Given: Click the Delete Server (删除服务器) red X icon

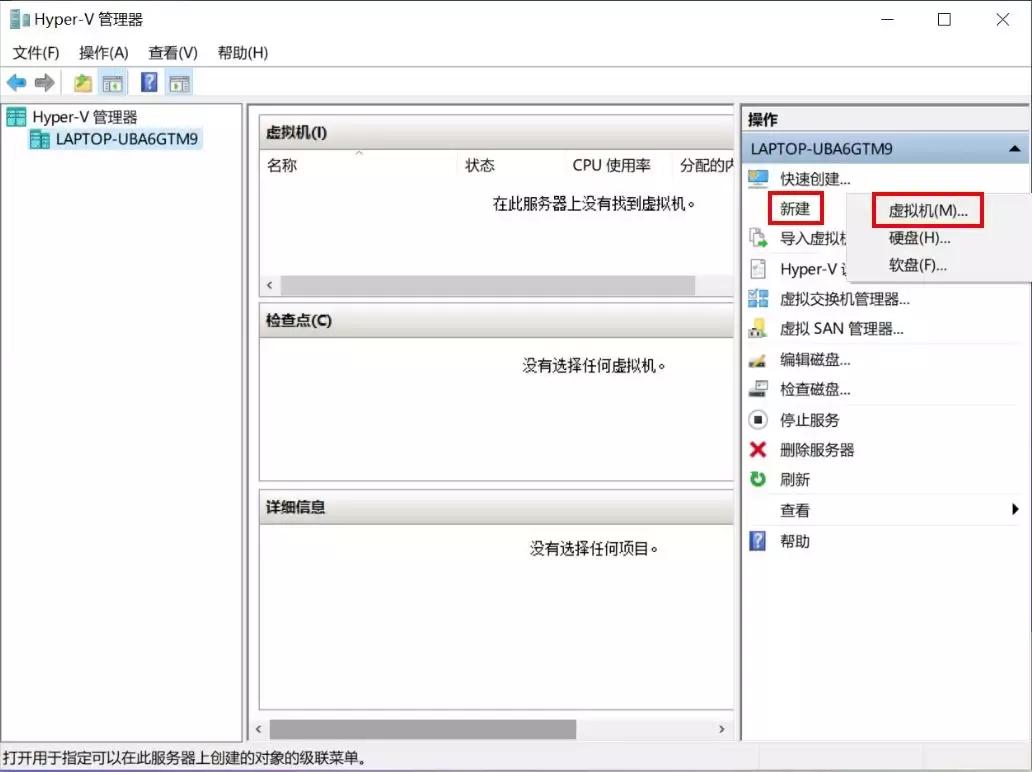Looking at the screenshot, I should point(758,450).
